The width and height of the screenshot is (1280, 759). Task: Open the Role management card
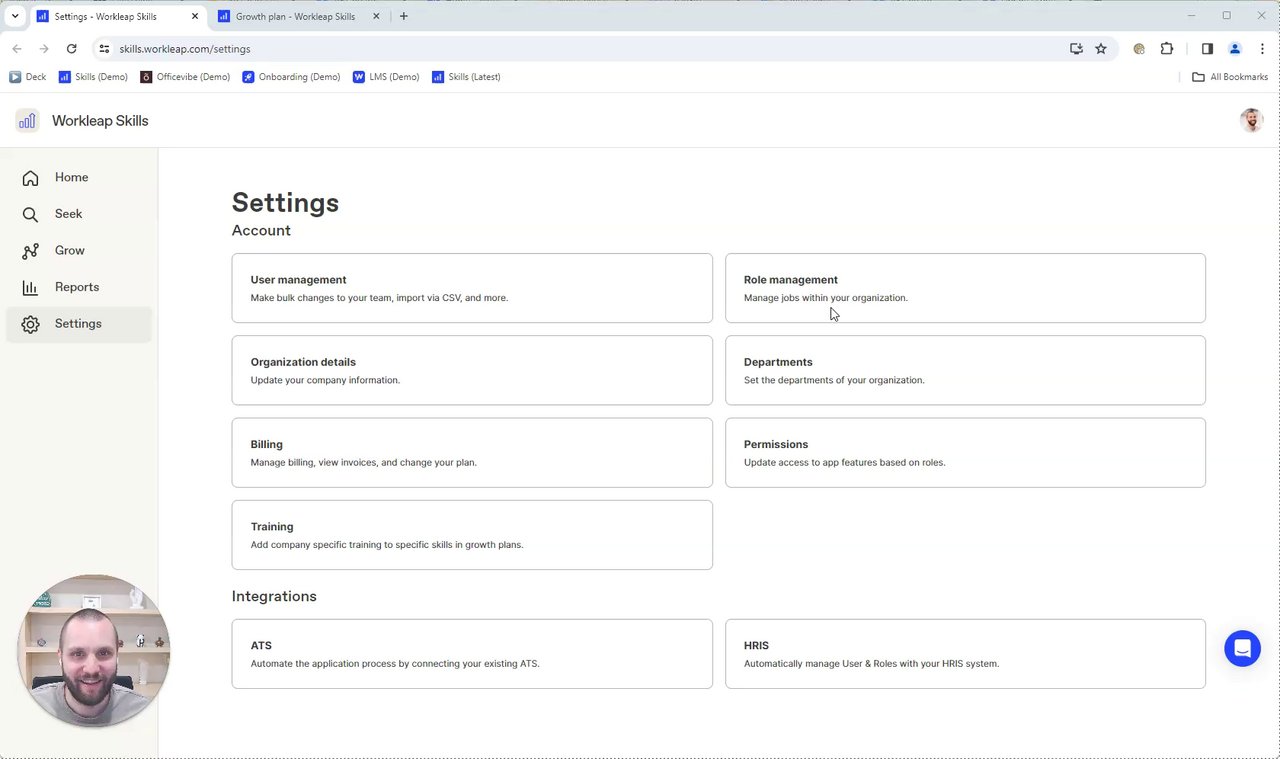(x=965, y=288)
